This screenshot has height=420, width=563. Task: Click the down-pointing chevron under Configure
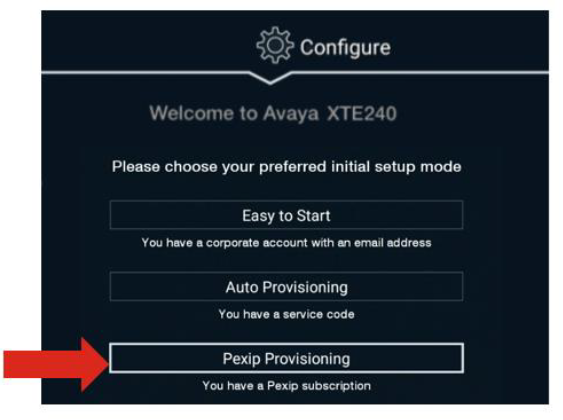(270, 78)
